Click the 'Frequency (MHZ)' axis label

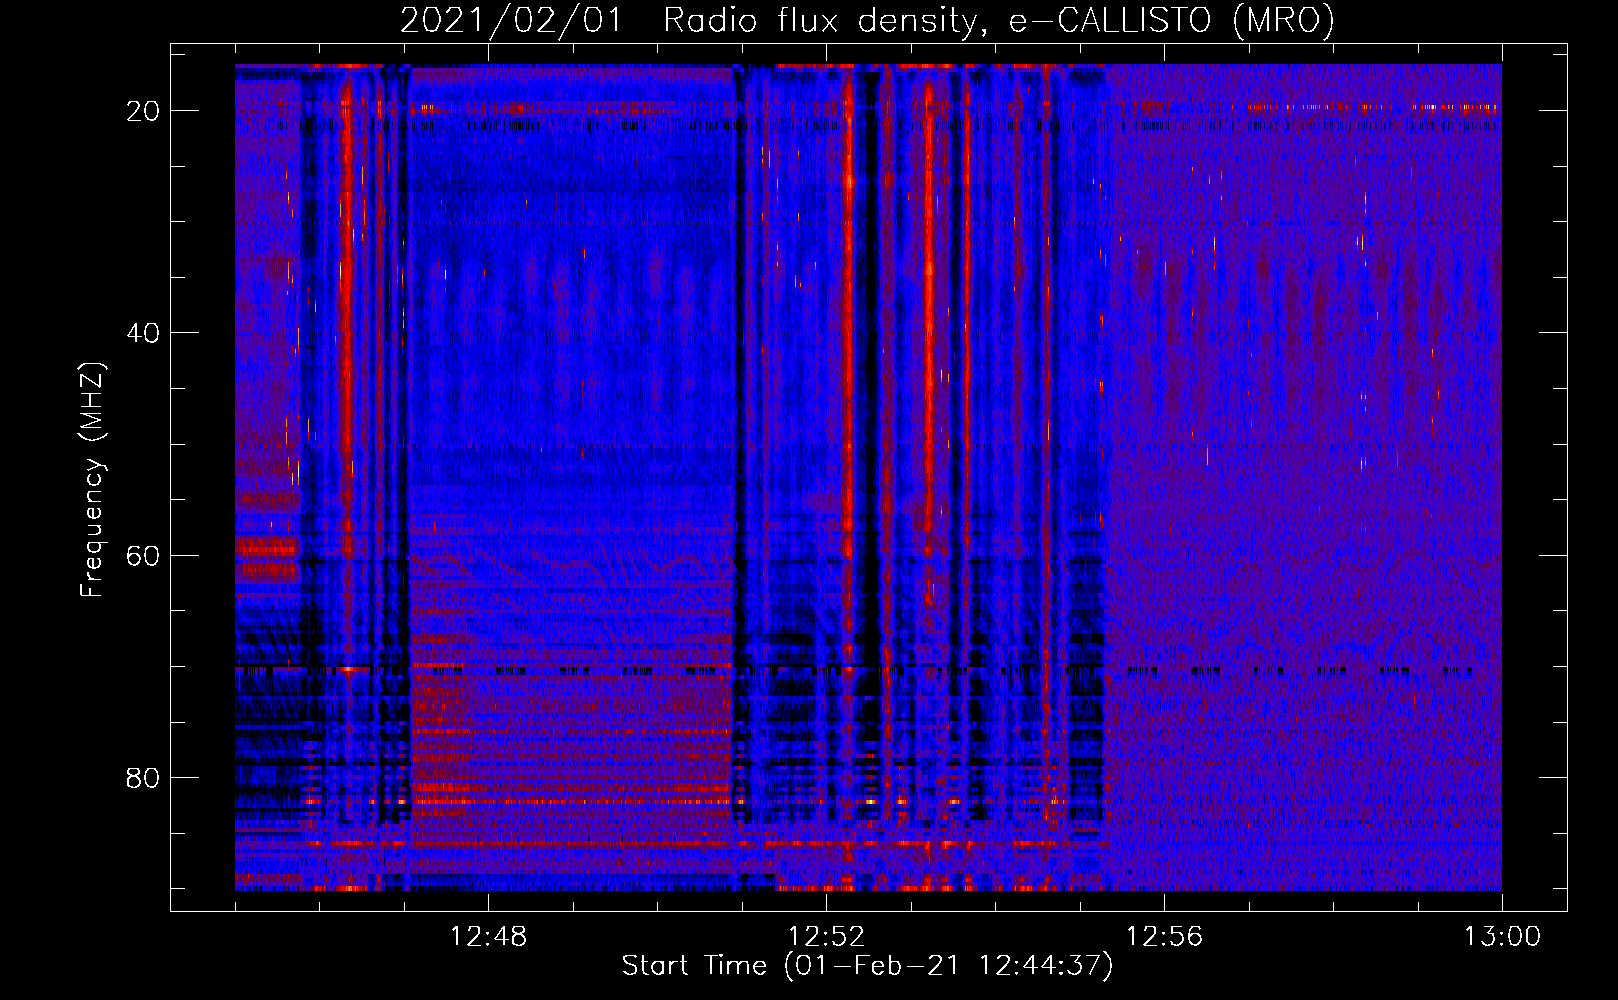(92, 480)
